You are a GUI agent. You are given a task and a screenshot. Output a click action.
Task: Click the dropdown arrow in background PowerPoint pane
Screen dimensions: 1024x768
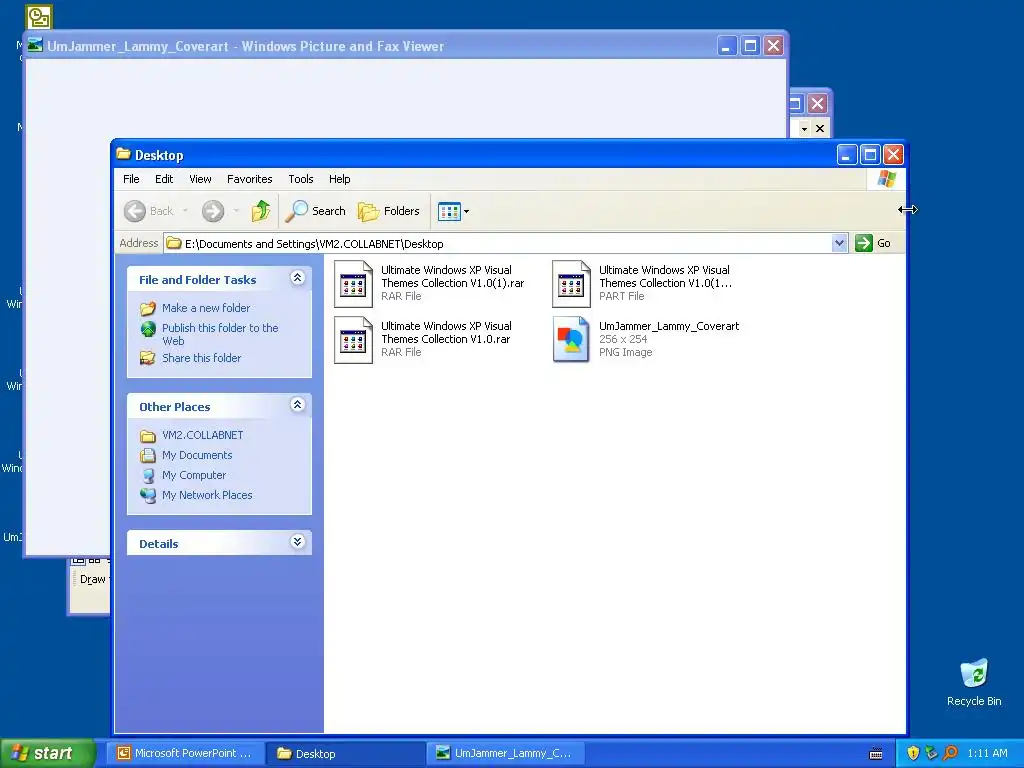click(804, 129)
